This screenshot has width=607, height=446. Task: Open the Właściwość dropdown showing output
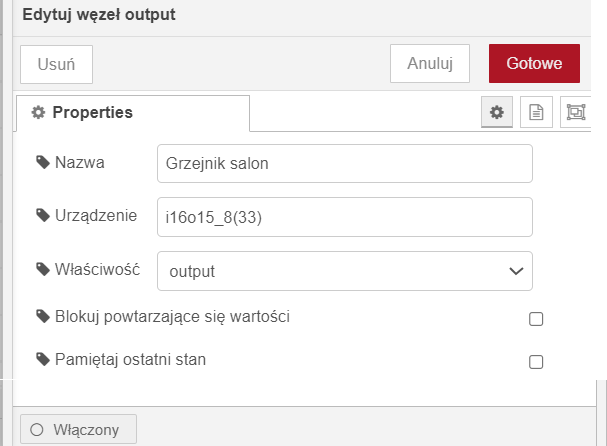click(x=345, y=271)
